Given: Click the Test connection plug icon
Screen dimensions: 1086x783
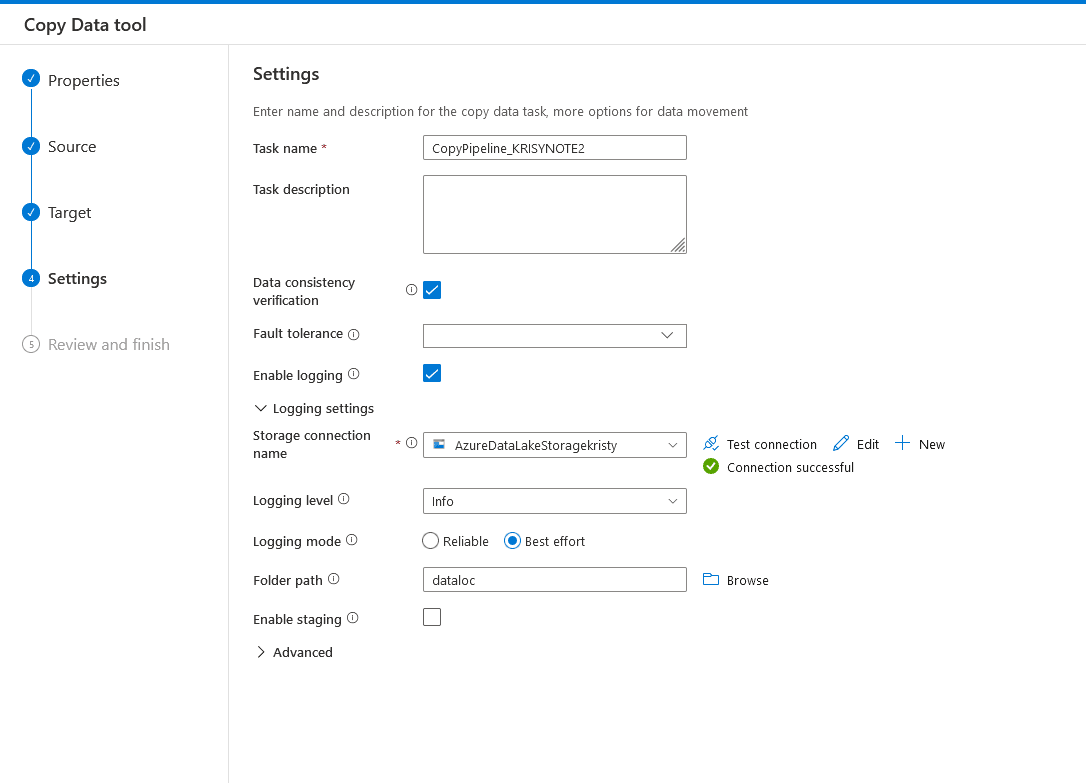Looking at the screenshot, I should coord(711,444).
